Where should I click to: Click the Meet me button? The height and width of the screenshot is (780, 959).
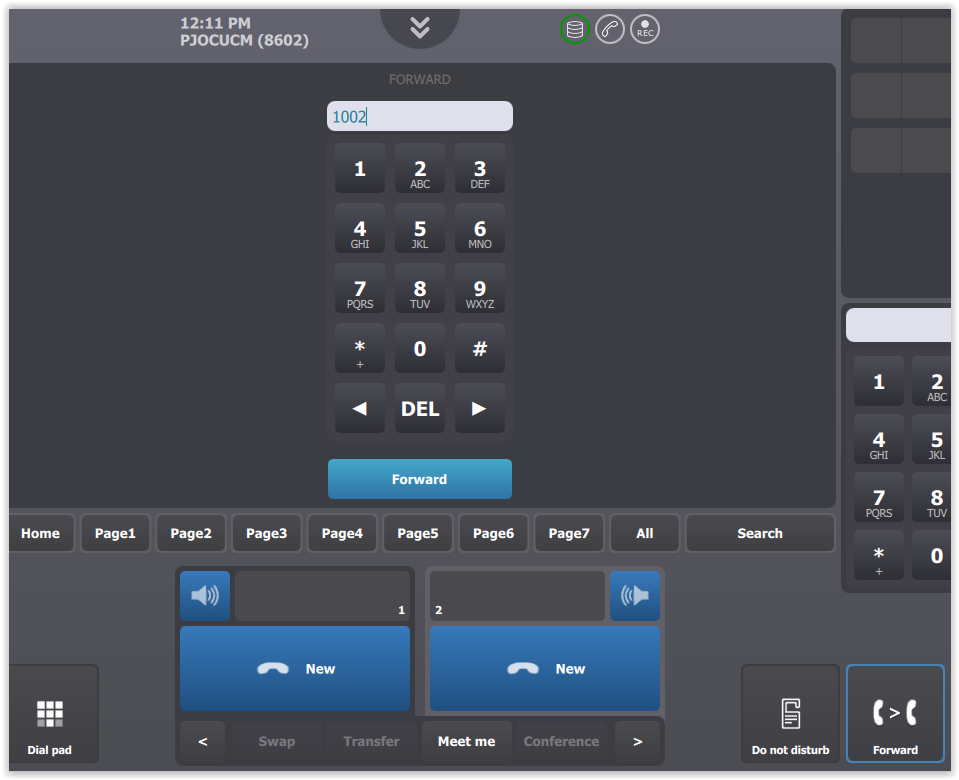click(466, 741)
